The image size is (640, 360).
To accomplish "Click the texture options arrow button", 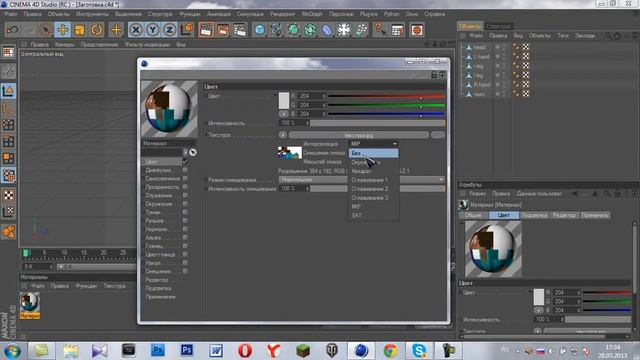I will 283,135.
